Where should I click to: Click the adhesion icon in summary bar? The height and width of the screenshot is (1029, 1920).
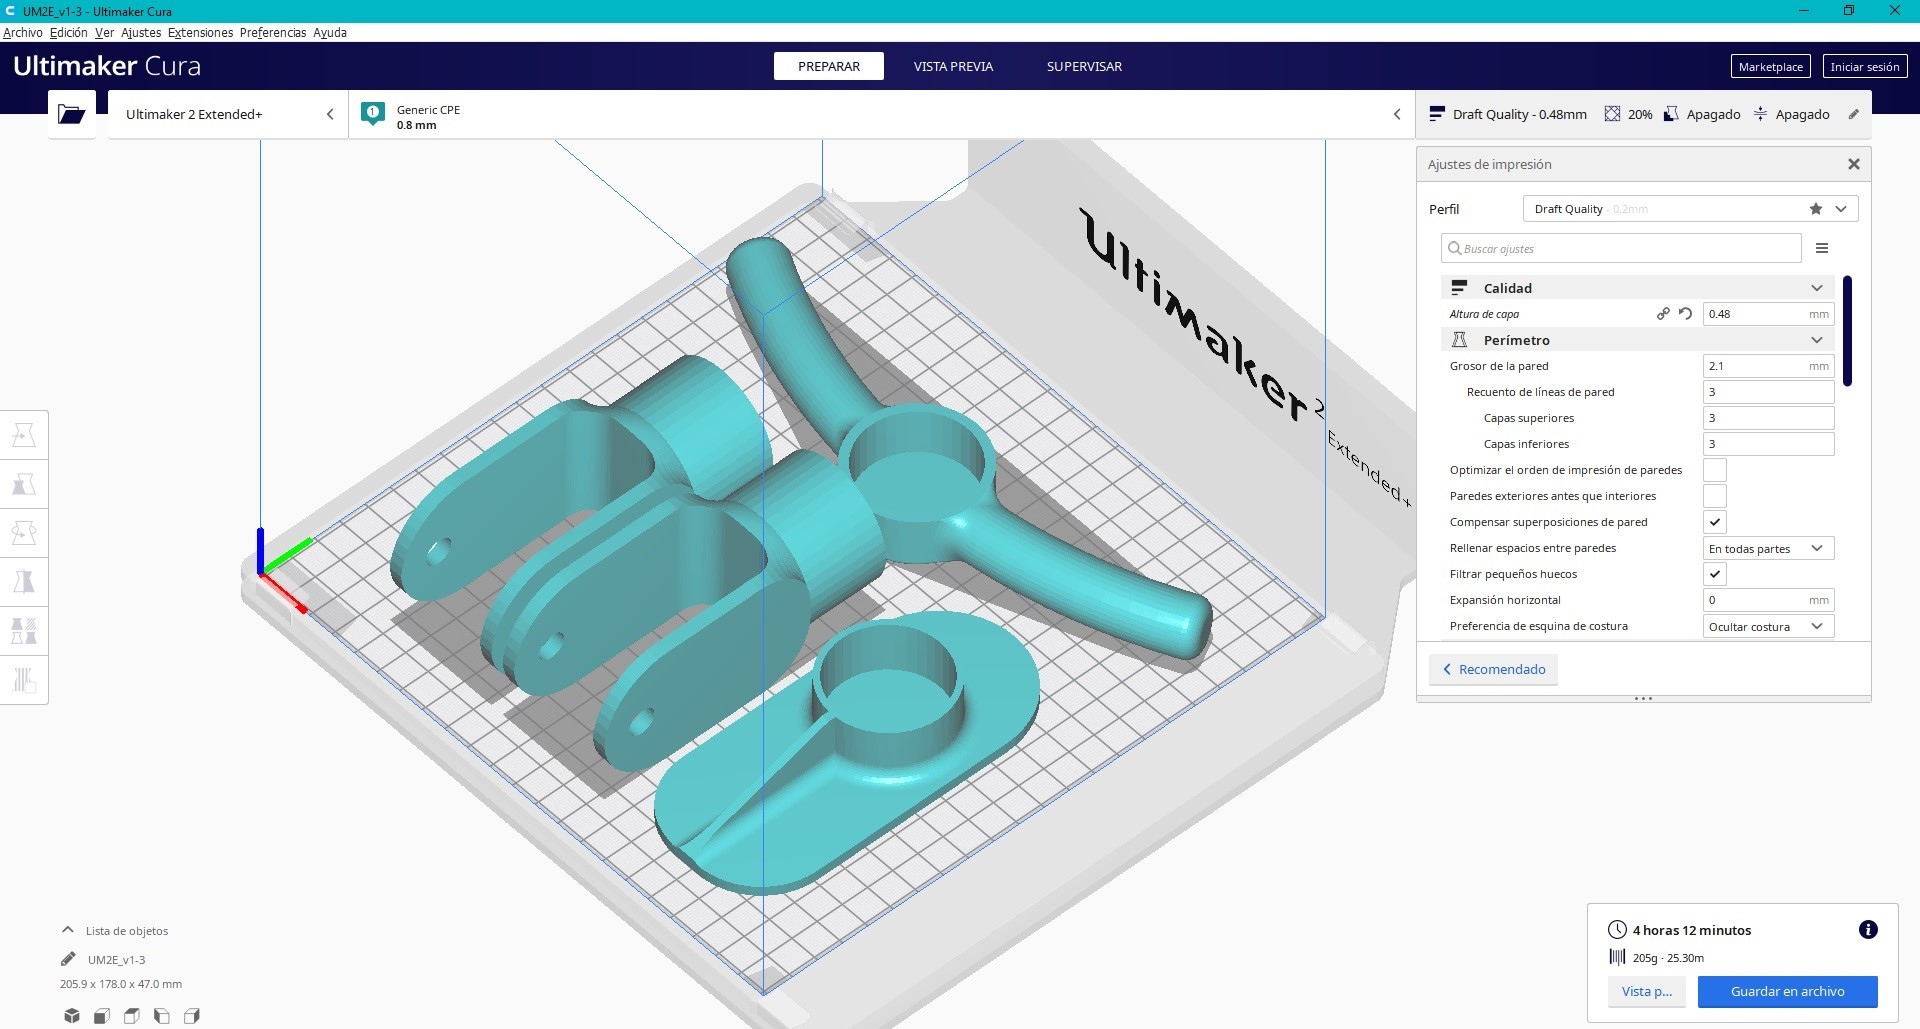[1760, 114]
